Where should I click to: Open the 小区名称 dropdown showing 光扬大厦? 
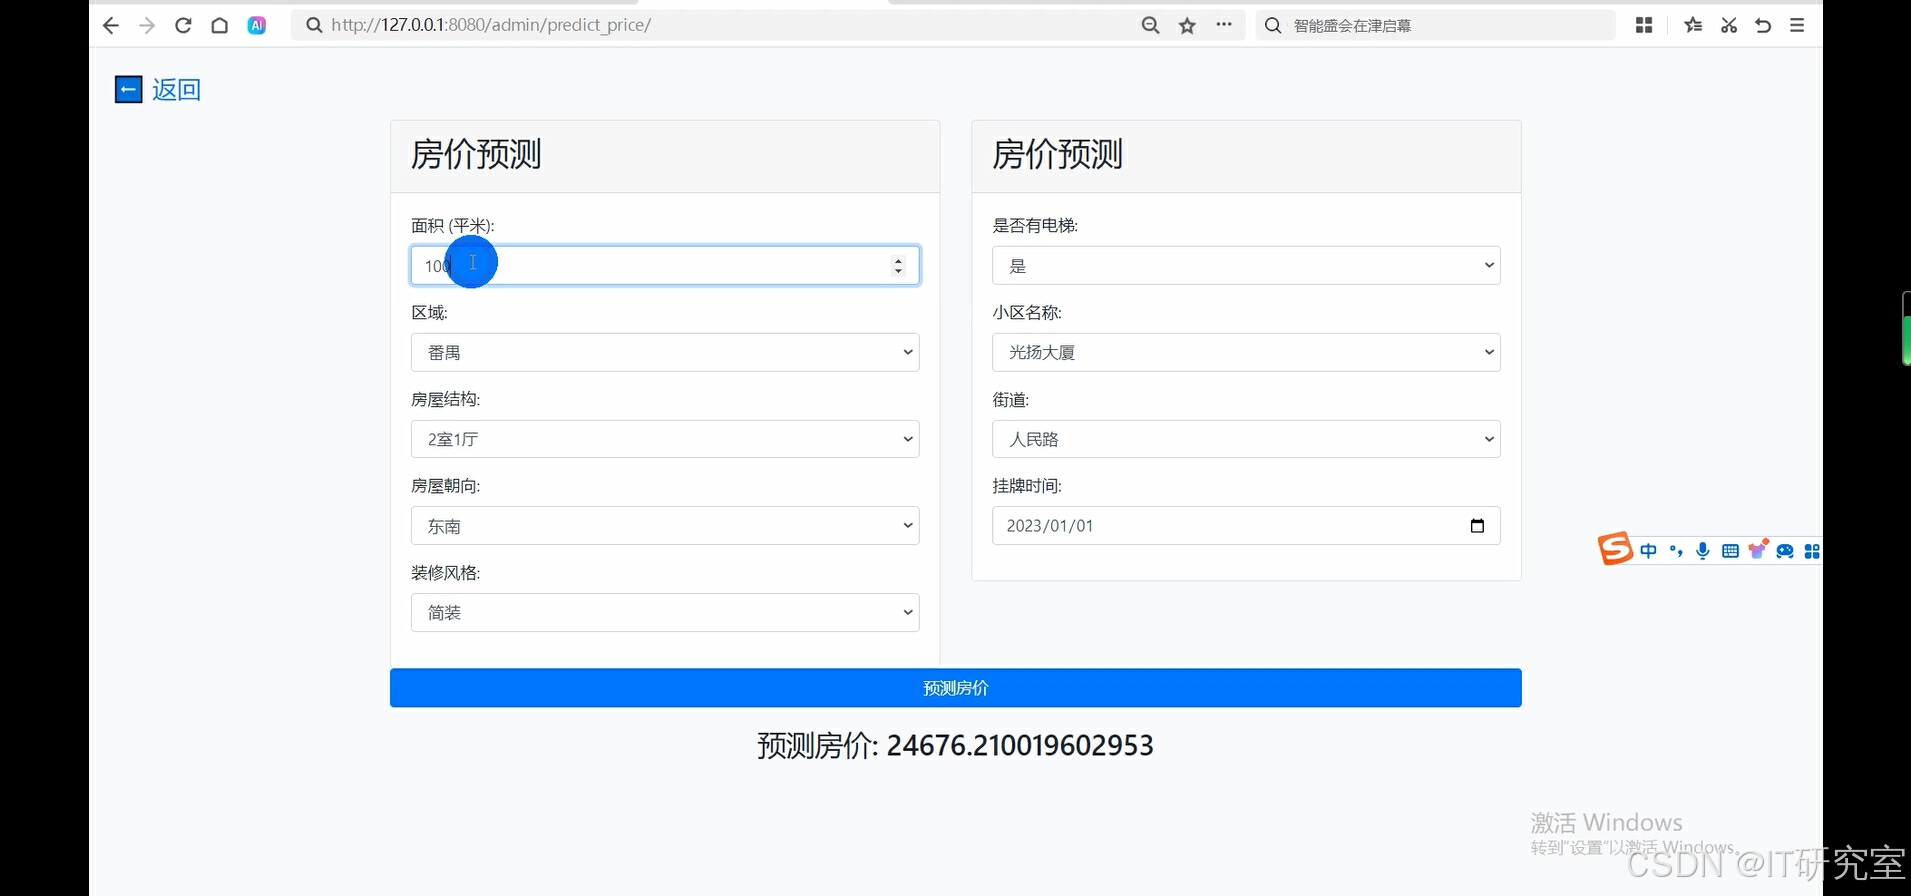1246,352
